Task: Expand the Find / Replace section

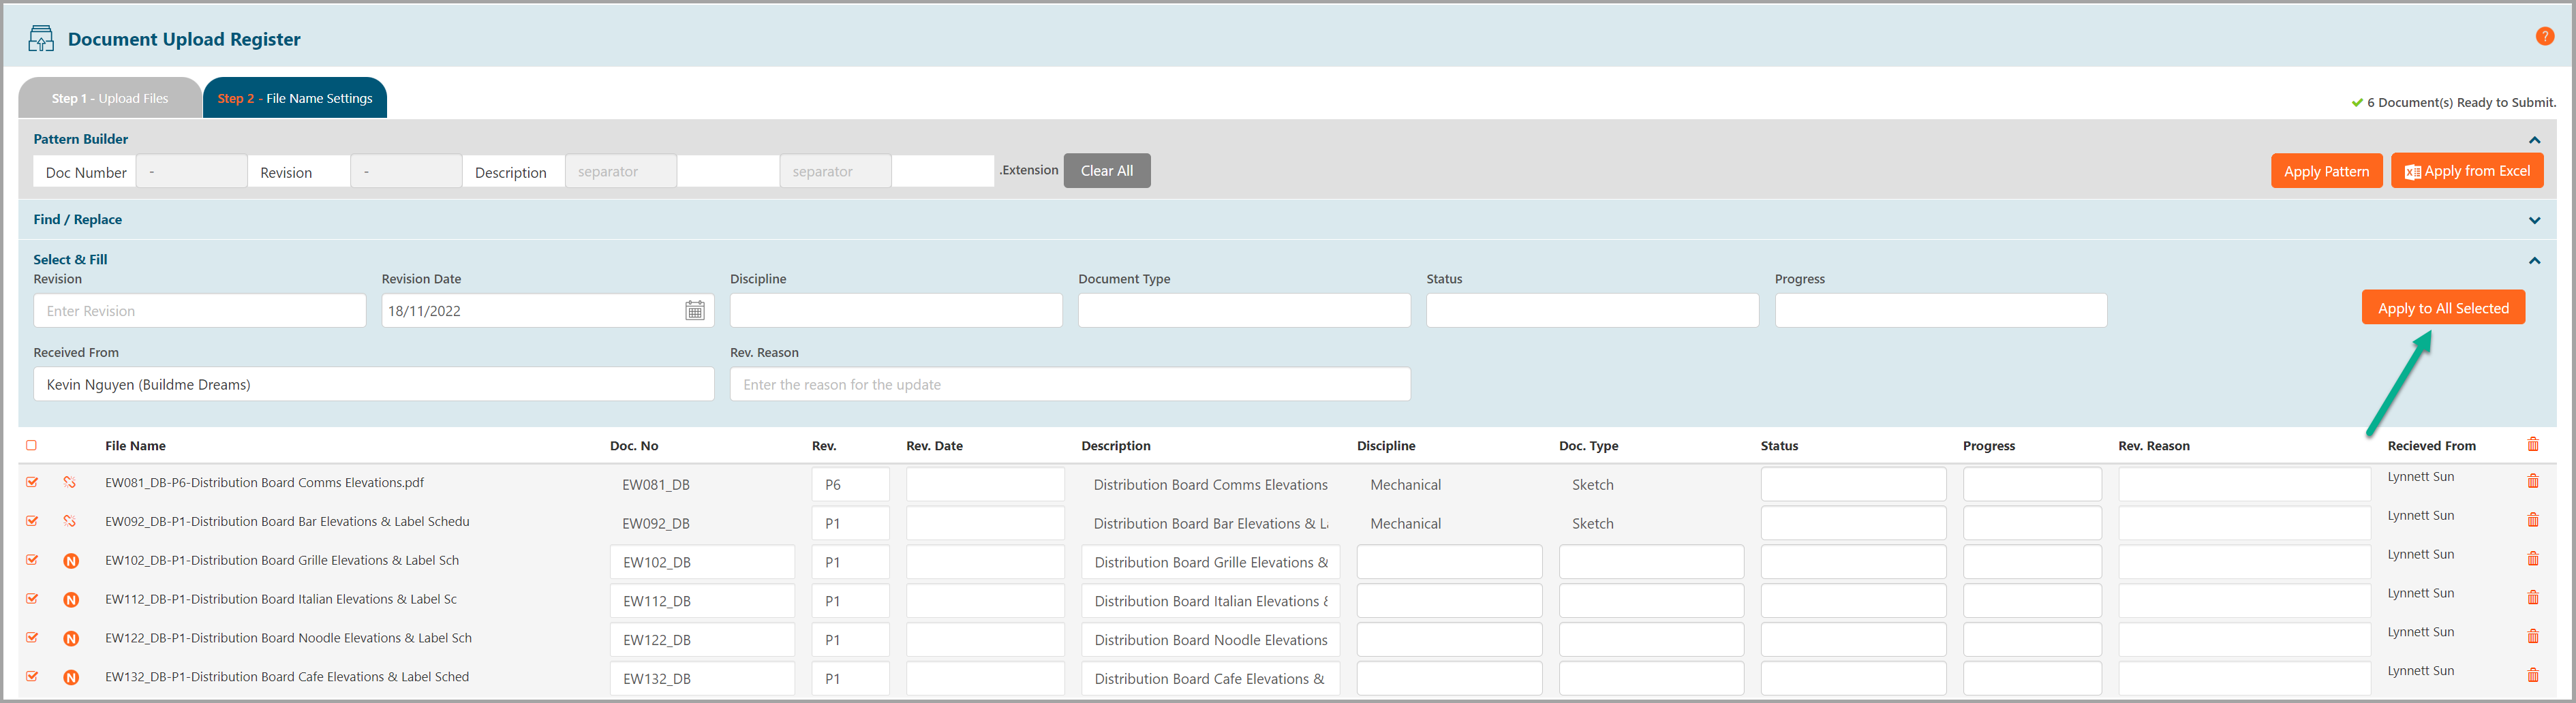Action: pyautogui.click(x=2533, y=220)
